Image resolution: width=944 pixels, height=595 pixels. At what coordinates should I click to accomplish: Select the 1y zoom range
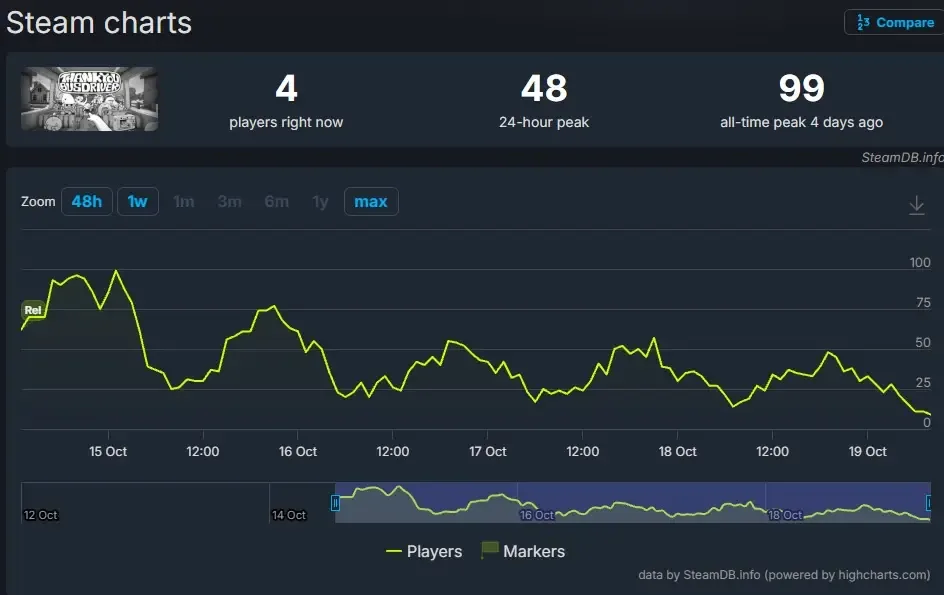(x=320, y=201)
